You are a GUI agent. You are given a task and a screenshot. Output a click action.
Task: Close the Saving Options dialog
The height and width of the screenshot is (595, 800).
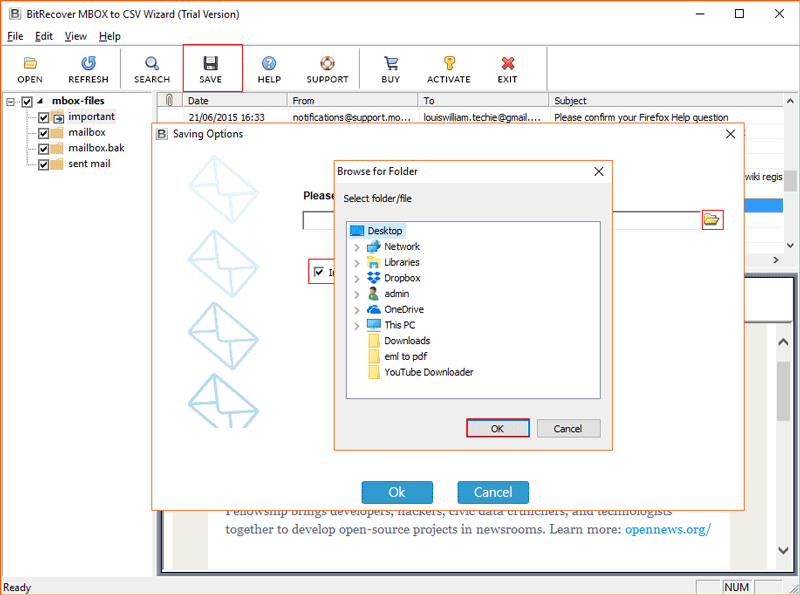[x=731, y=134]
